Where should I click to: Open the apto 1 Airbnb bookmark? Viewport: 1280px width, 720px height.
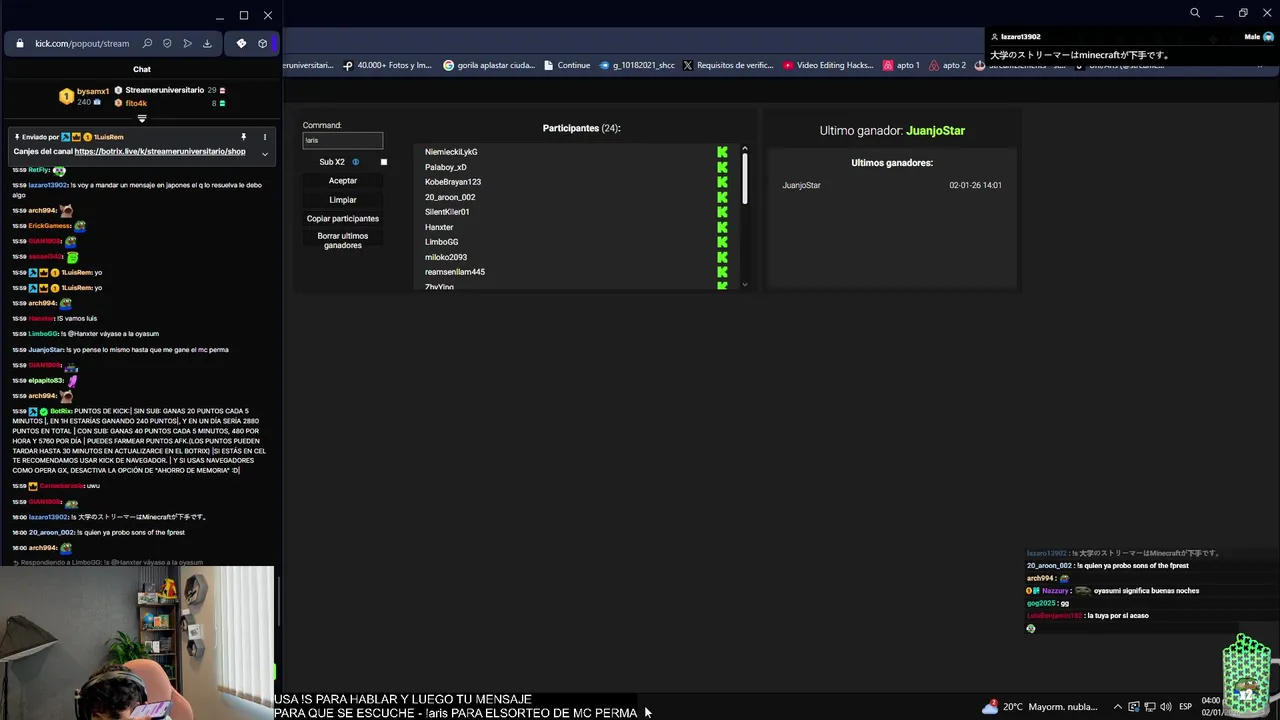click(901, 65)
